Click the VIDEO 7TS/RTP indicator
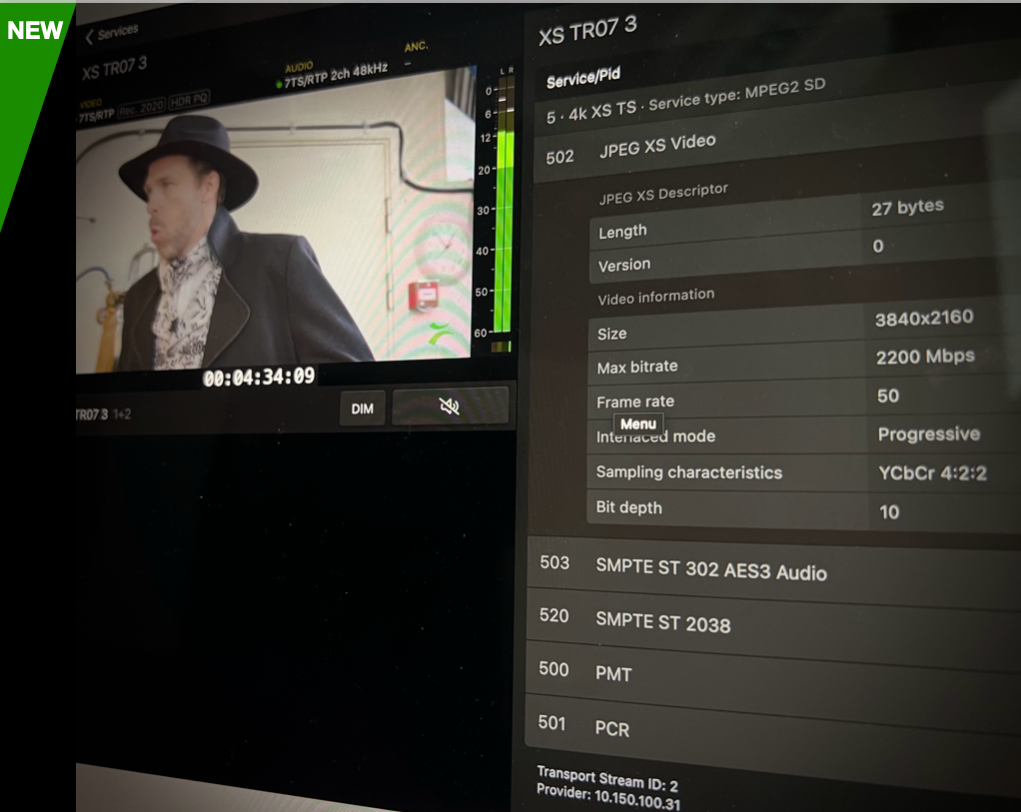The image size is (1021, 812). point(95,115)
